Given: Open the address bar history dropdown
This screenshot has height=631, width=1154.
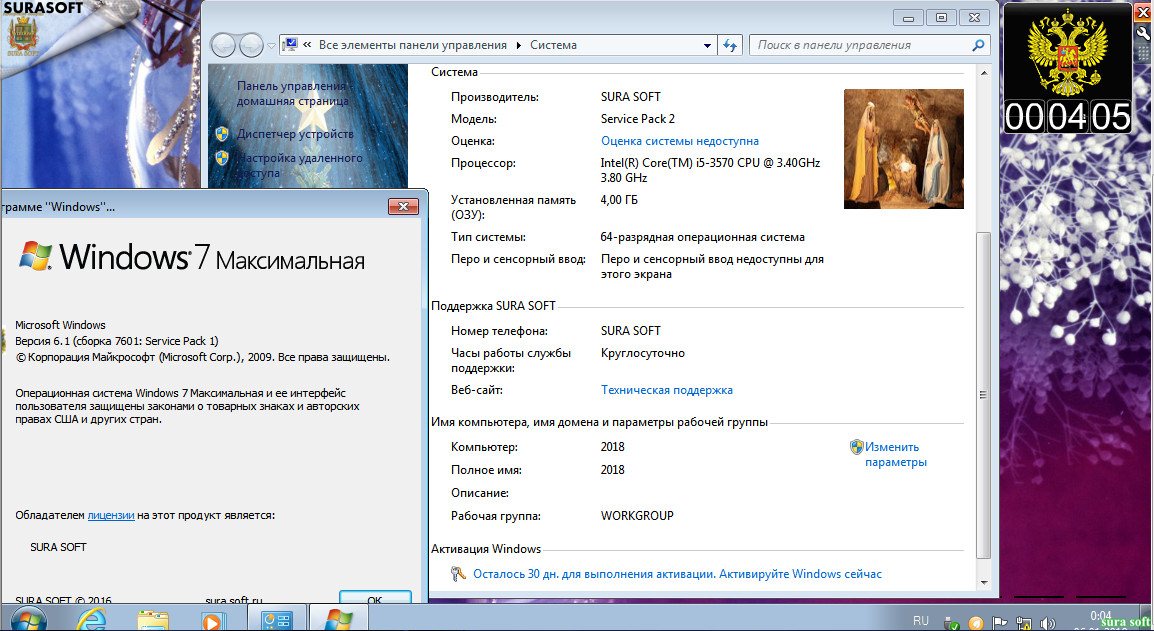Looking at the screenshot, I should tap(707, 46).
